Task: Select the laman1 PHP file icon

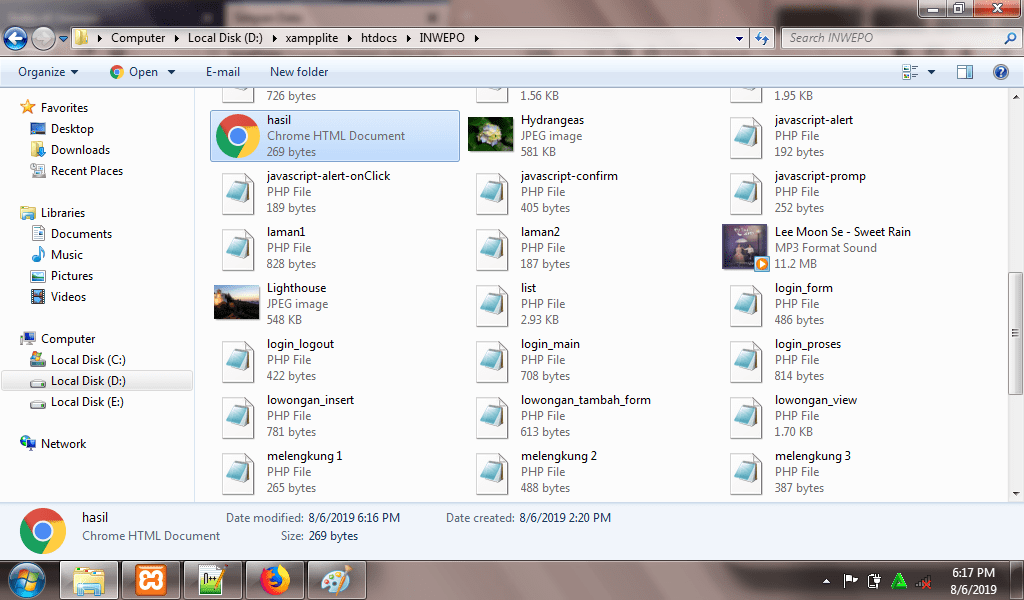Action: pos(238,249)
